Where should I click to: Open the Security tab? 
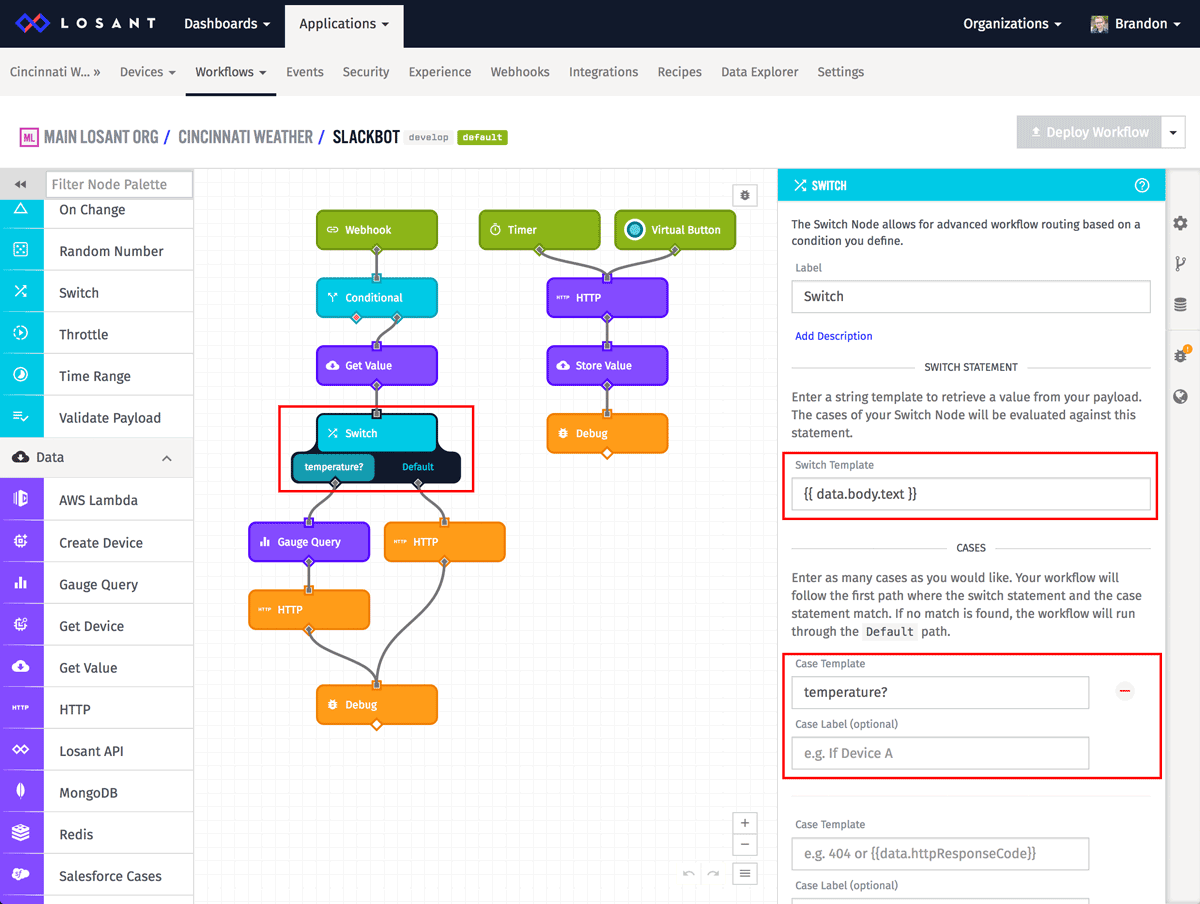366,72
